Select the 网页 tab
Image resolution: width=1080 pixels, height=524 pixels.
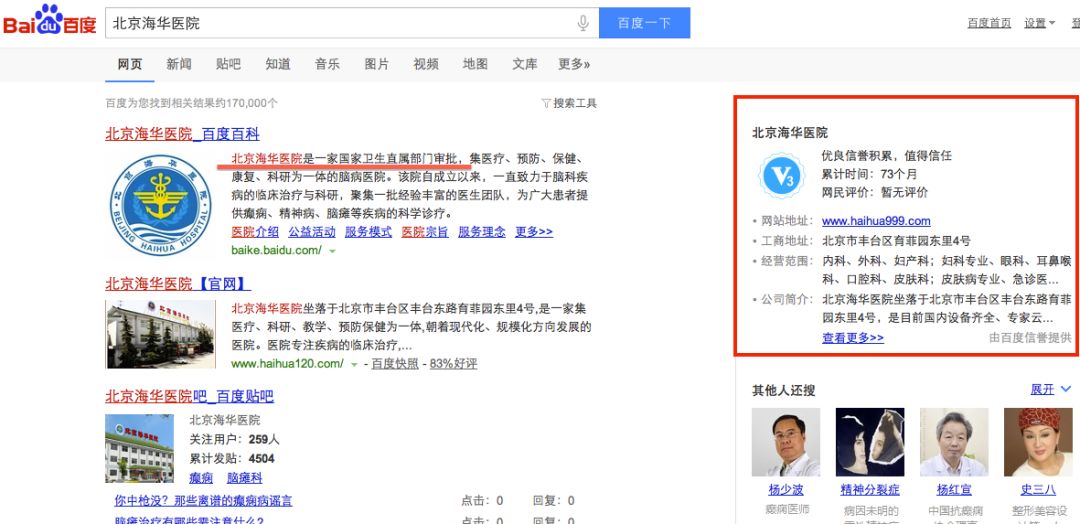(x=129, y=64)
